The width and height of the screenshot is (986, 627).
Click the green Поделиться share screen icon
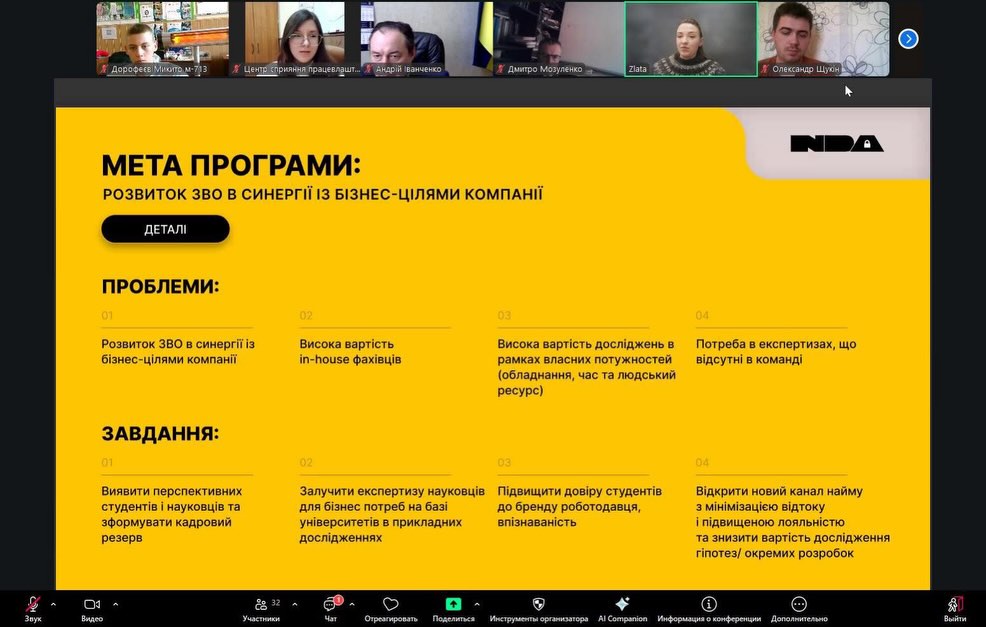coord(454,605)
